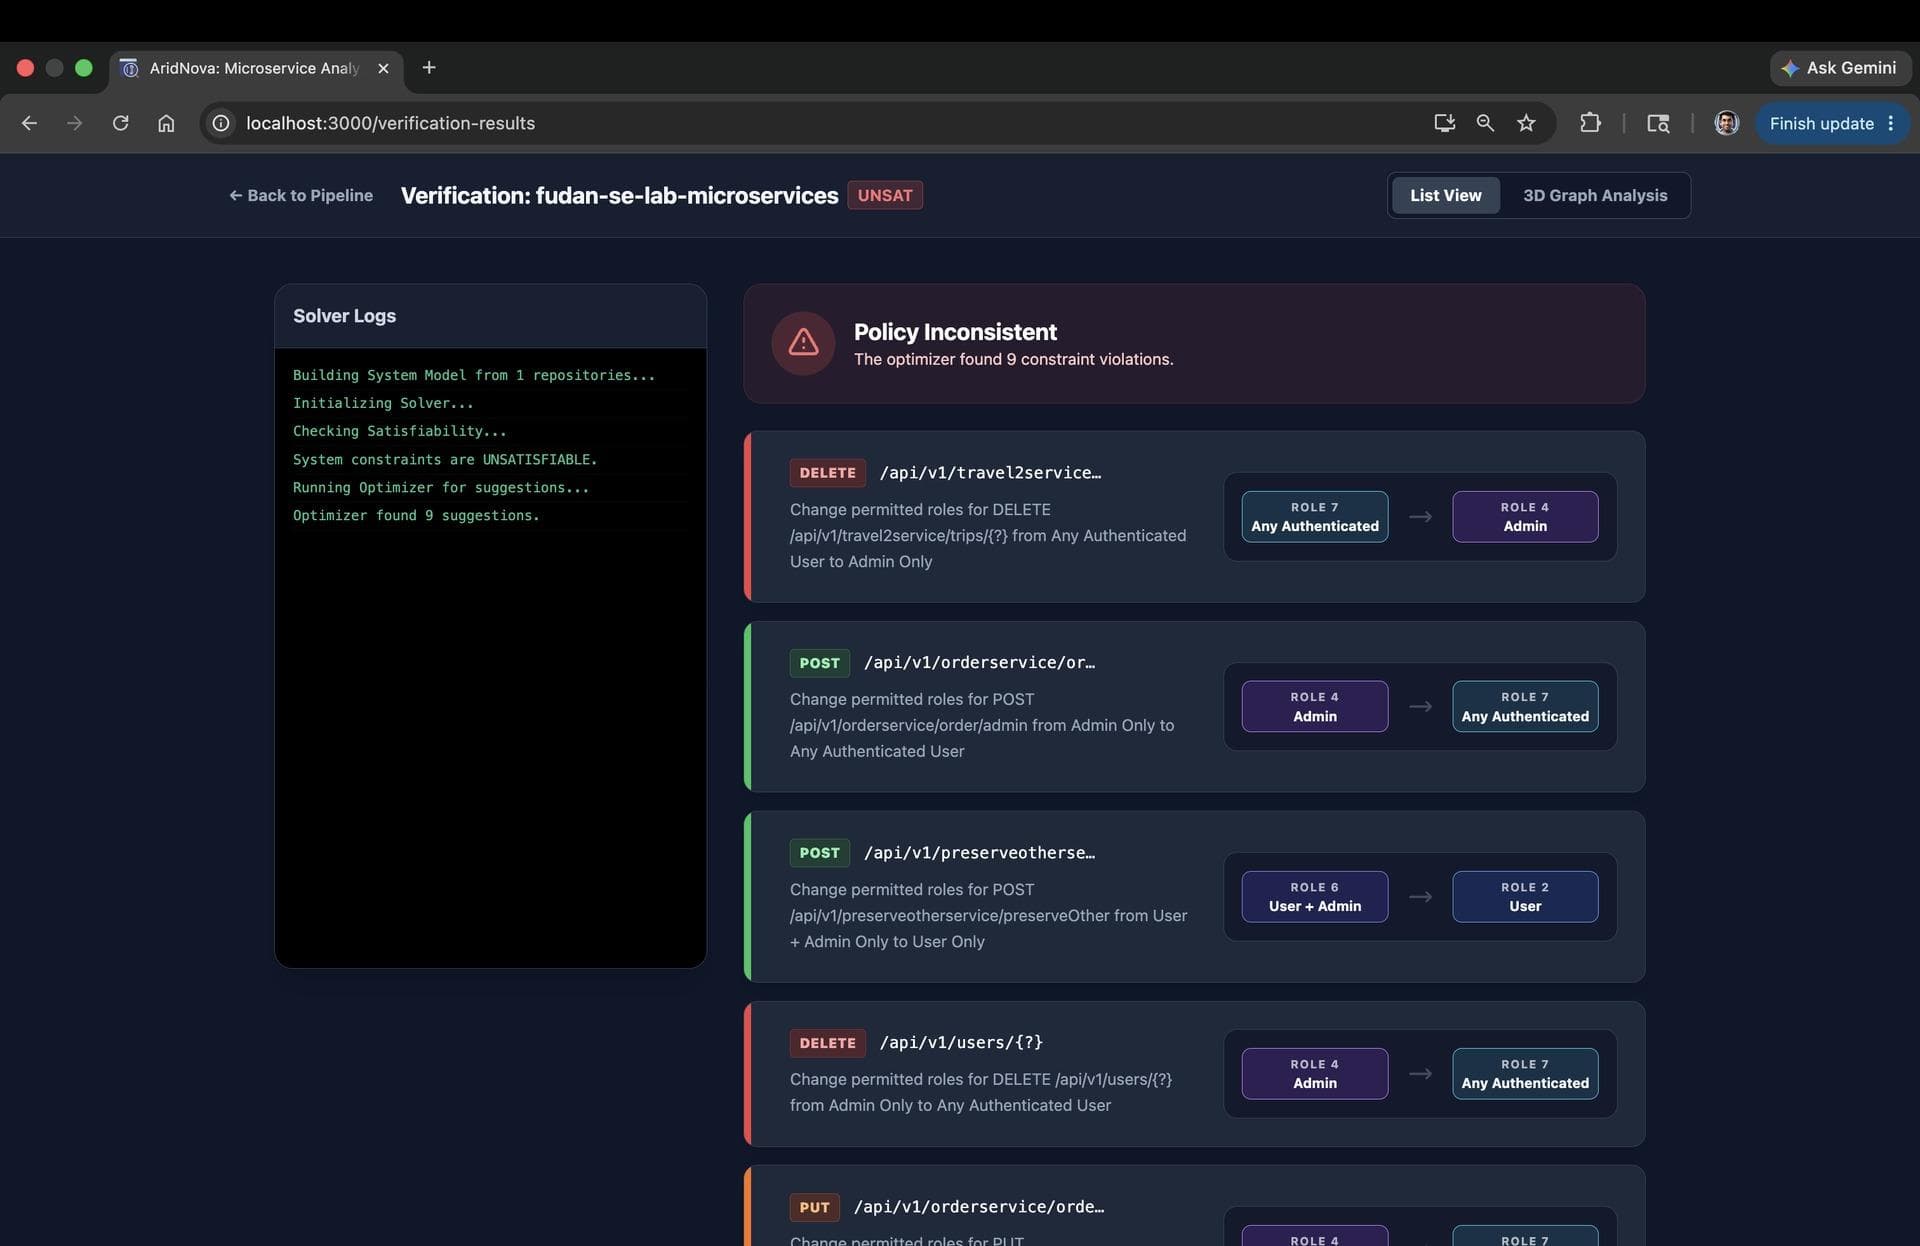Click Role 7 Any Authenticated in orderservice POST card
The width and height of the screenshot is (1920, 1246).
(x=1525, y=707)
